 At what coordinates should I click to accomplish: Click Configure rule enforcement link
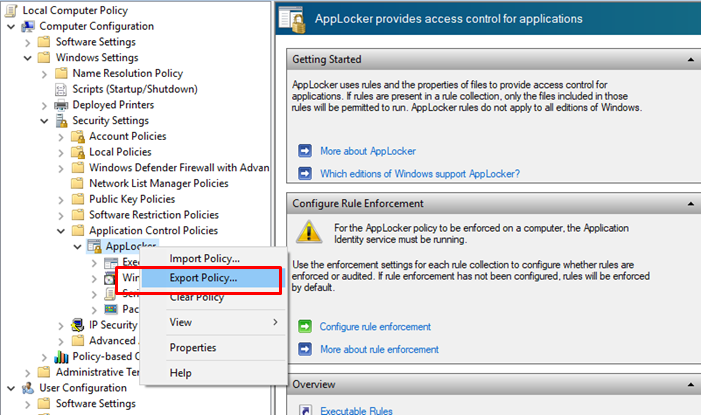tap(375, 327)
